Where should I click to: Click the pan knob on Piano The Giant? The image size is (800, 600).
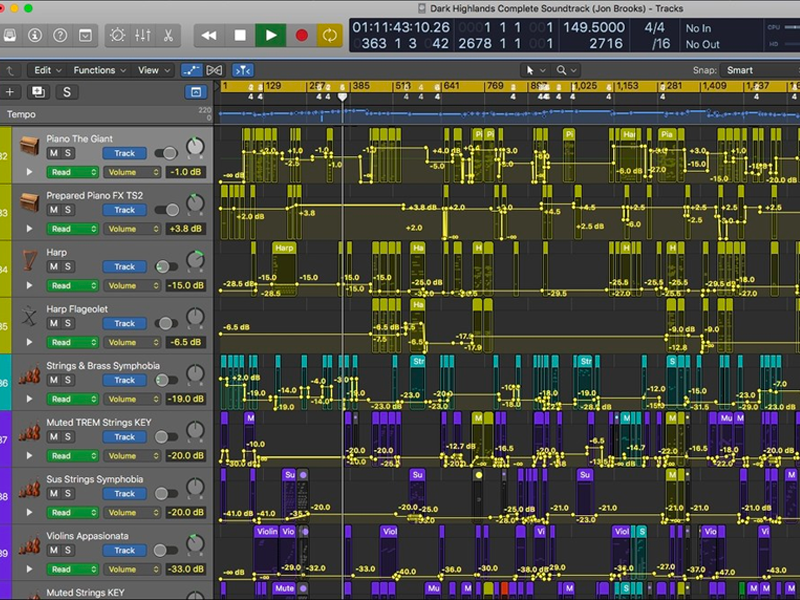pyautogui.click(x=195, y=148)
